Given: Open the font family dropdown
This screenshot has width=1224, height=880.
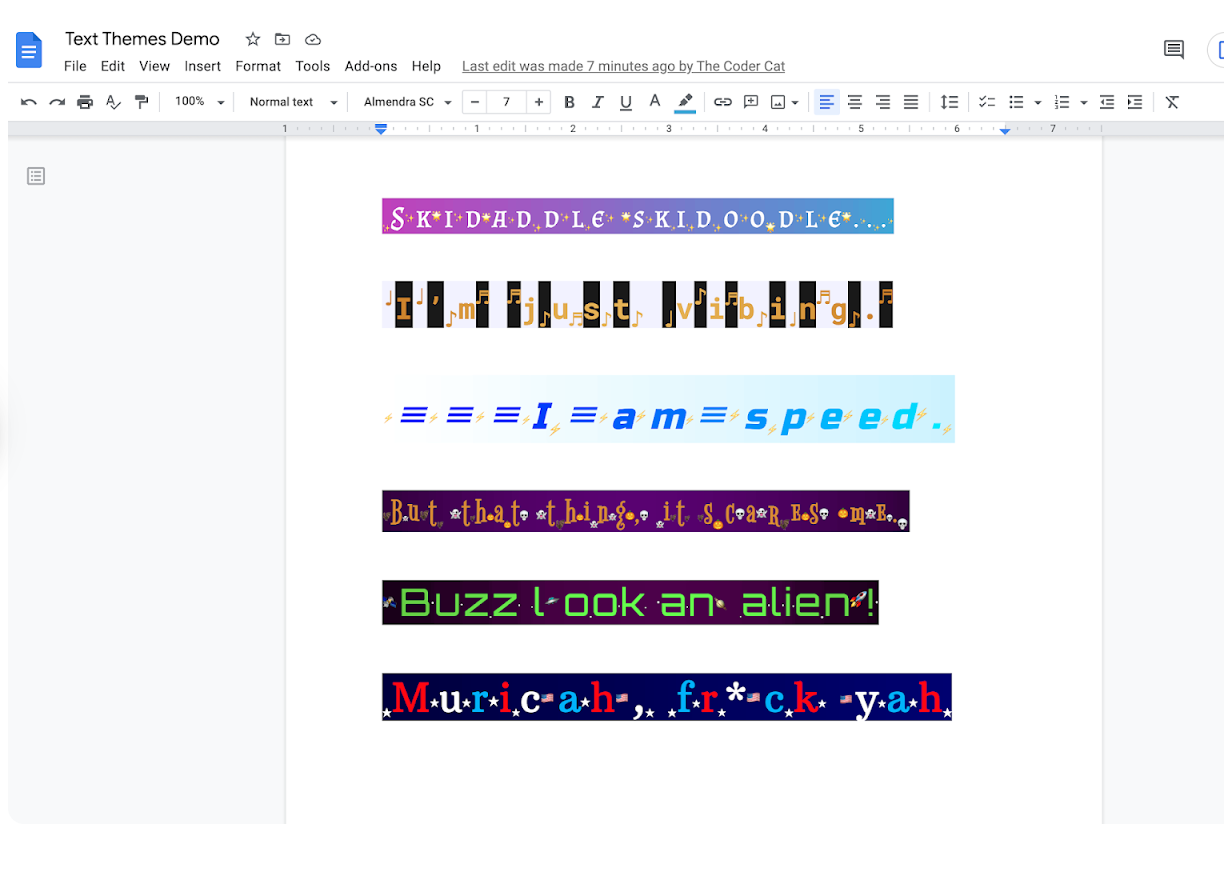Looking at the screenshot, I should coord(405,101).
